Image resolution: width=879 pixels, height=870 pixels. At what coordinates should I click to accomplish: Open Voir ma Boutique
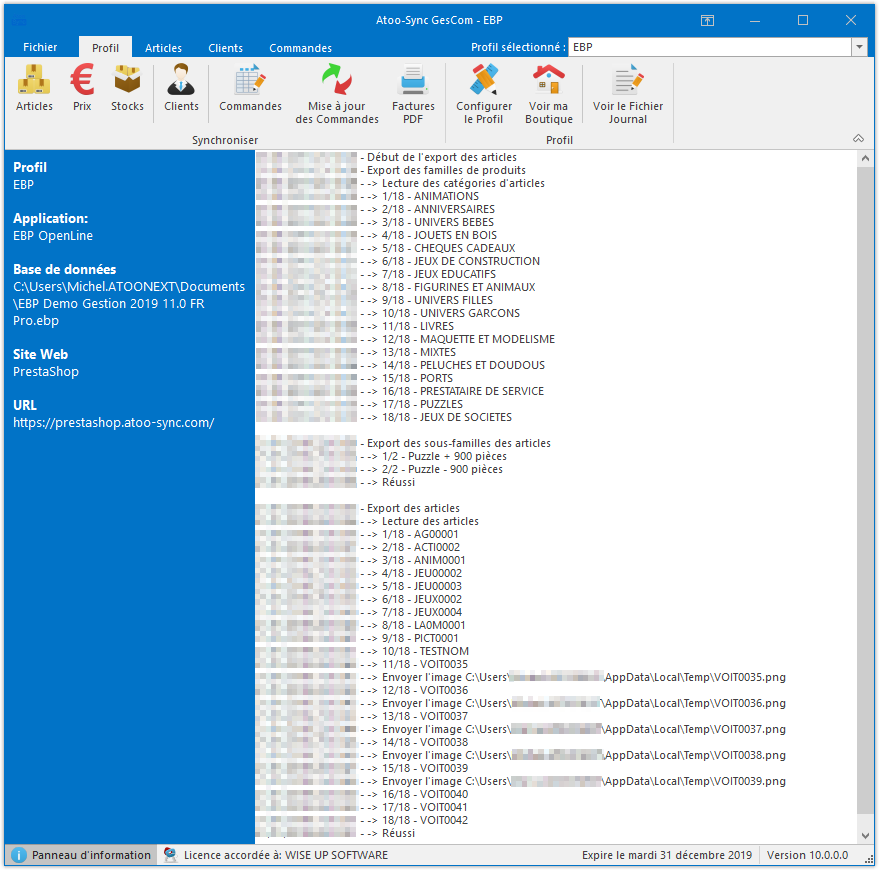tap(549, 95)
